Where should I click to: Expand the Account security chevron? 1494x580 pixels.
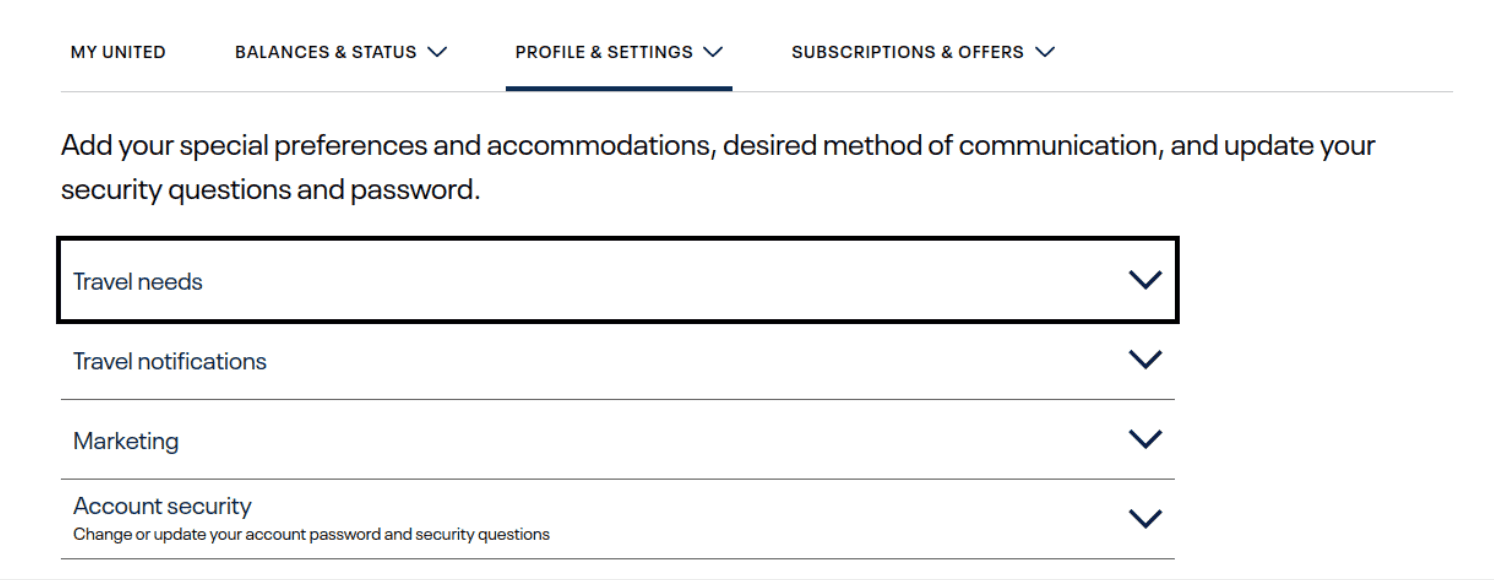[x=1146, y=516]
